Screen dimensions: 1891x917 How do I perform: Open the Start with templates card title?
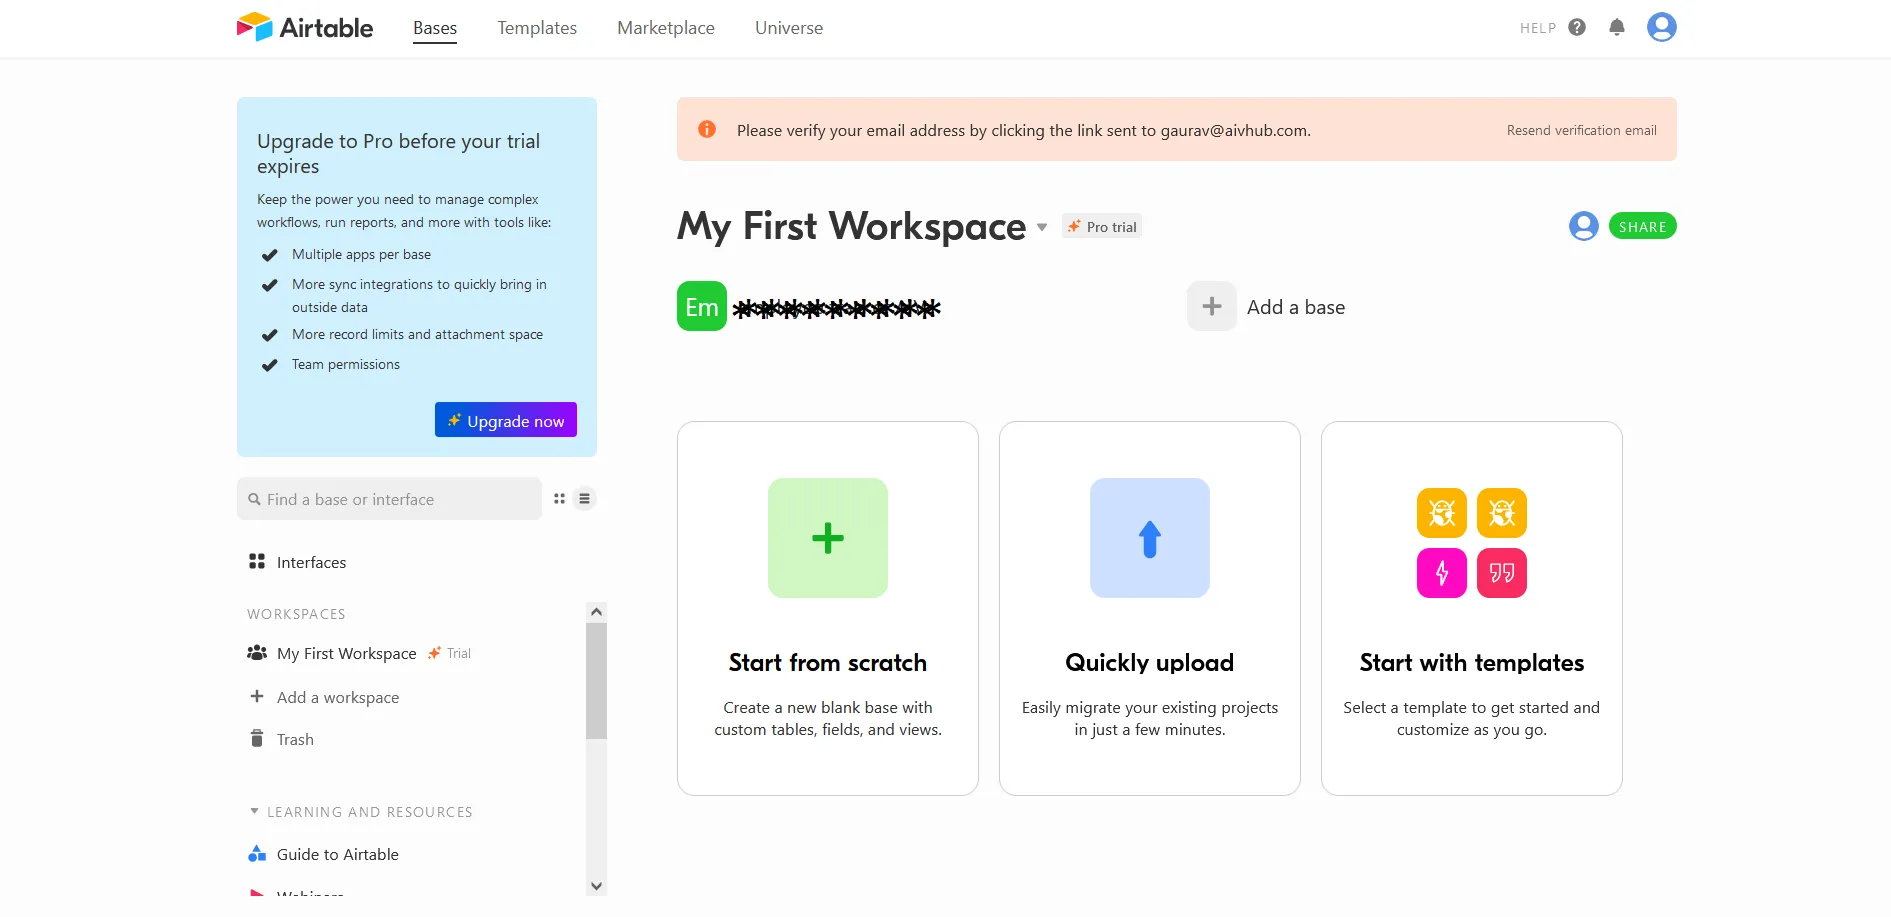1472,662
